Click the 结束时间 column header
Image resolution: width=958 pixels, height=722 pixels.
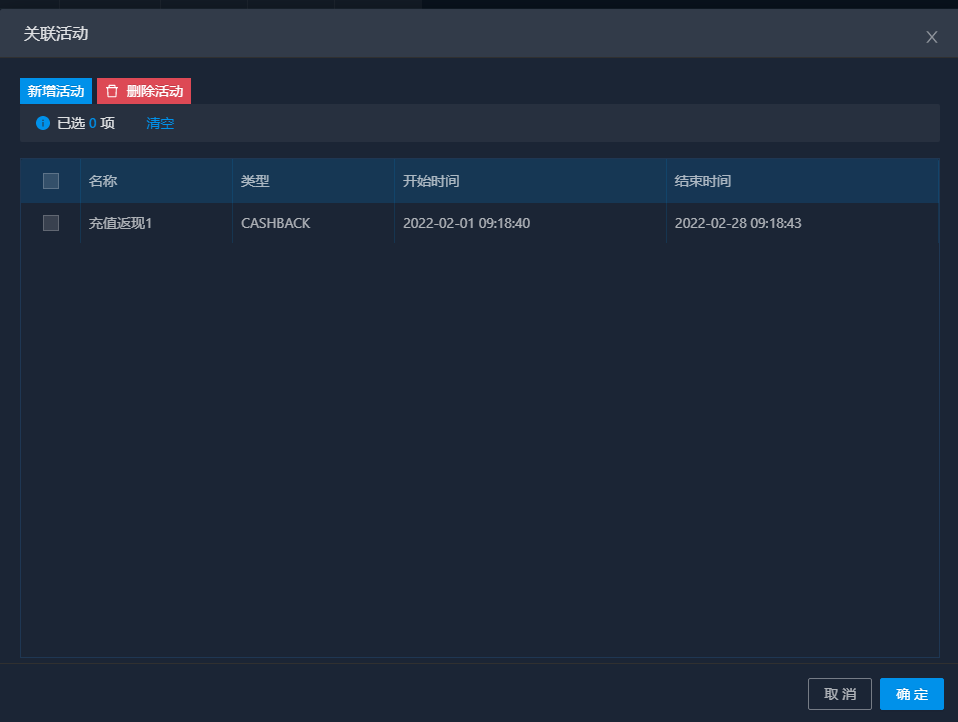(703, 181)
